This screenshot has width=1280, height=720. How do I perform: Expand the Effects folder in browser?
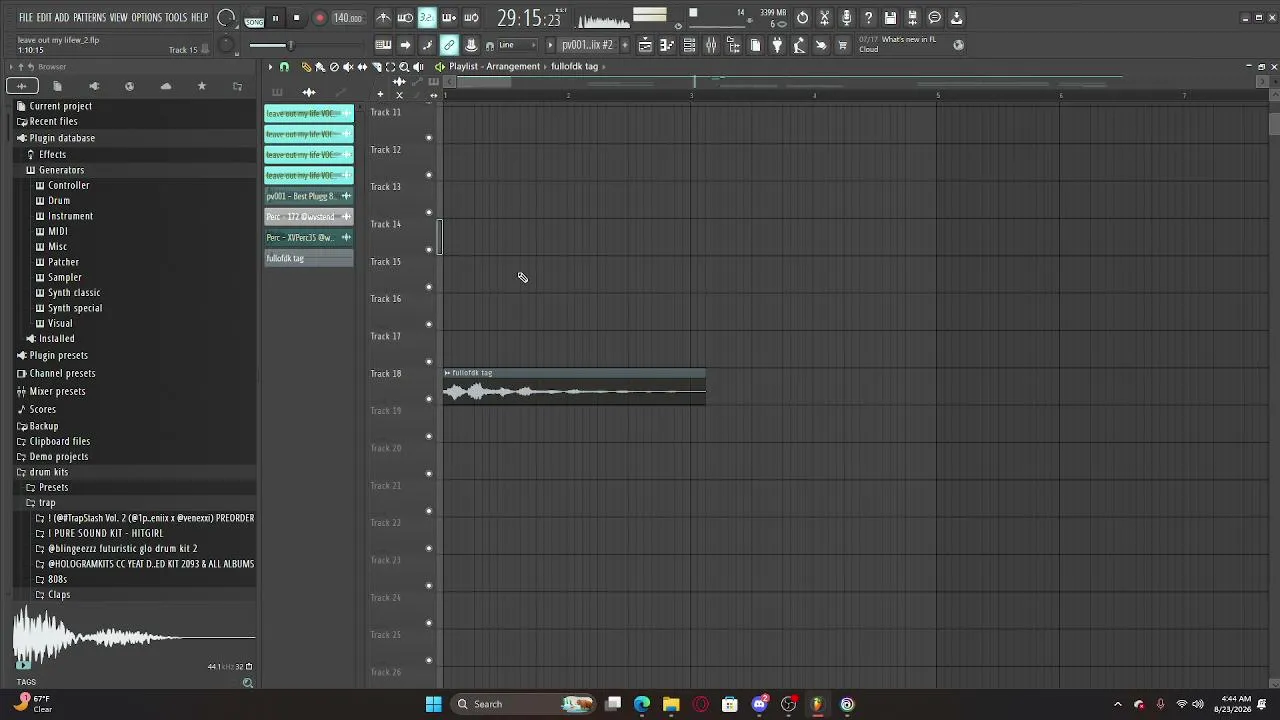(x=52, y=155)
